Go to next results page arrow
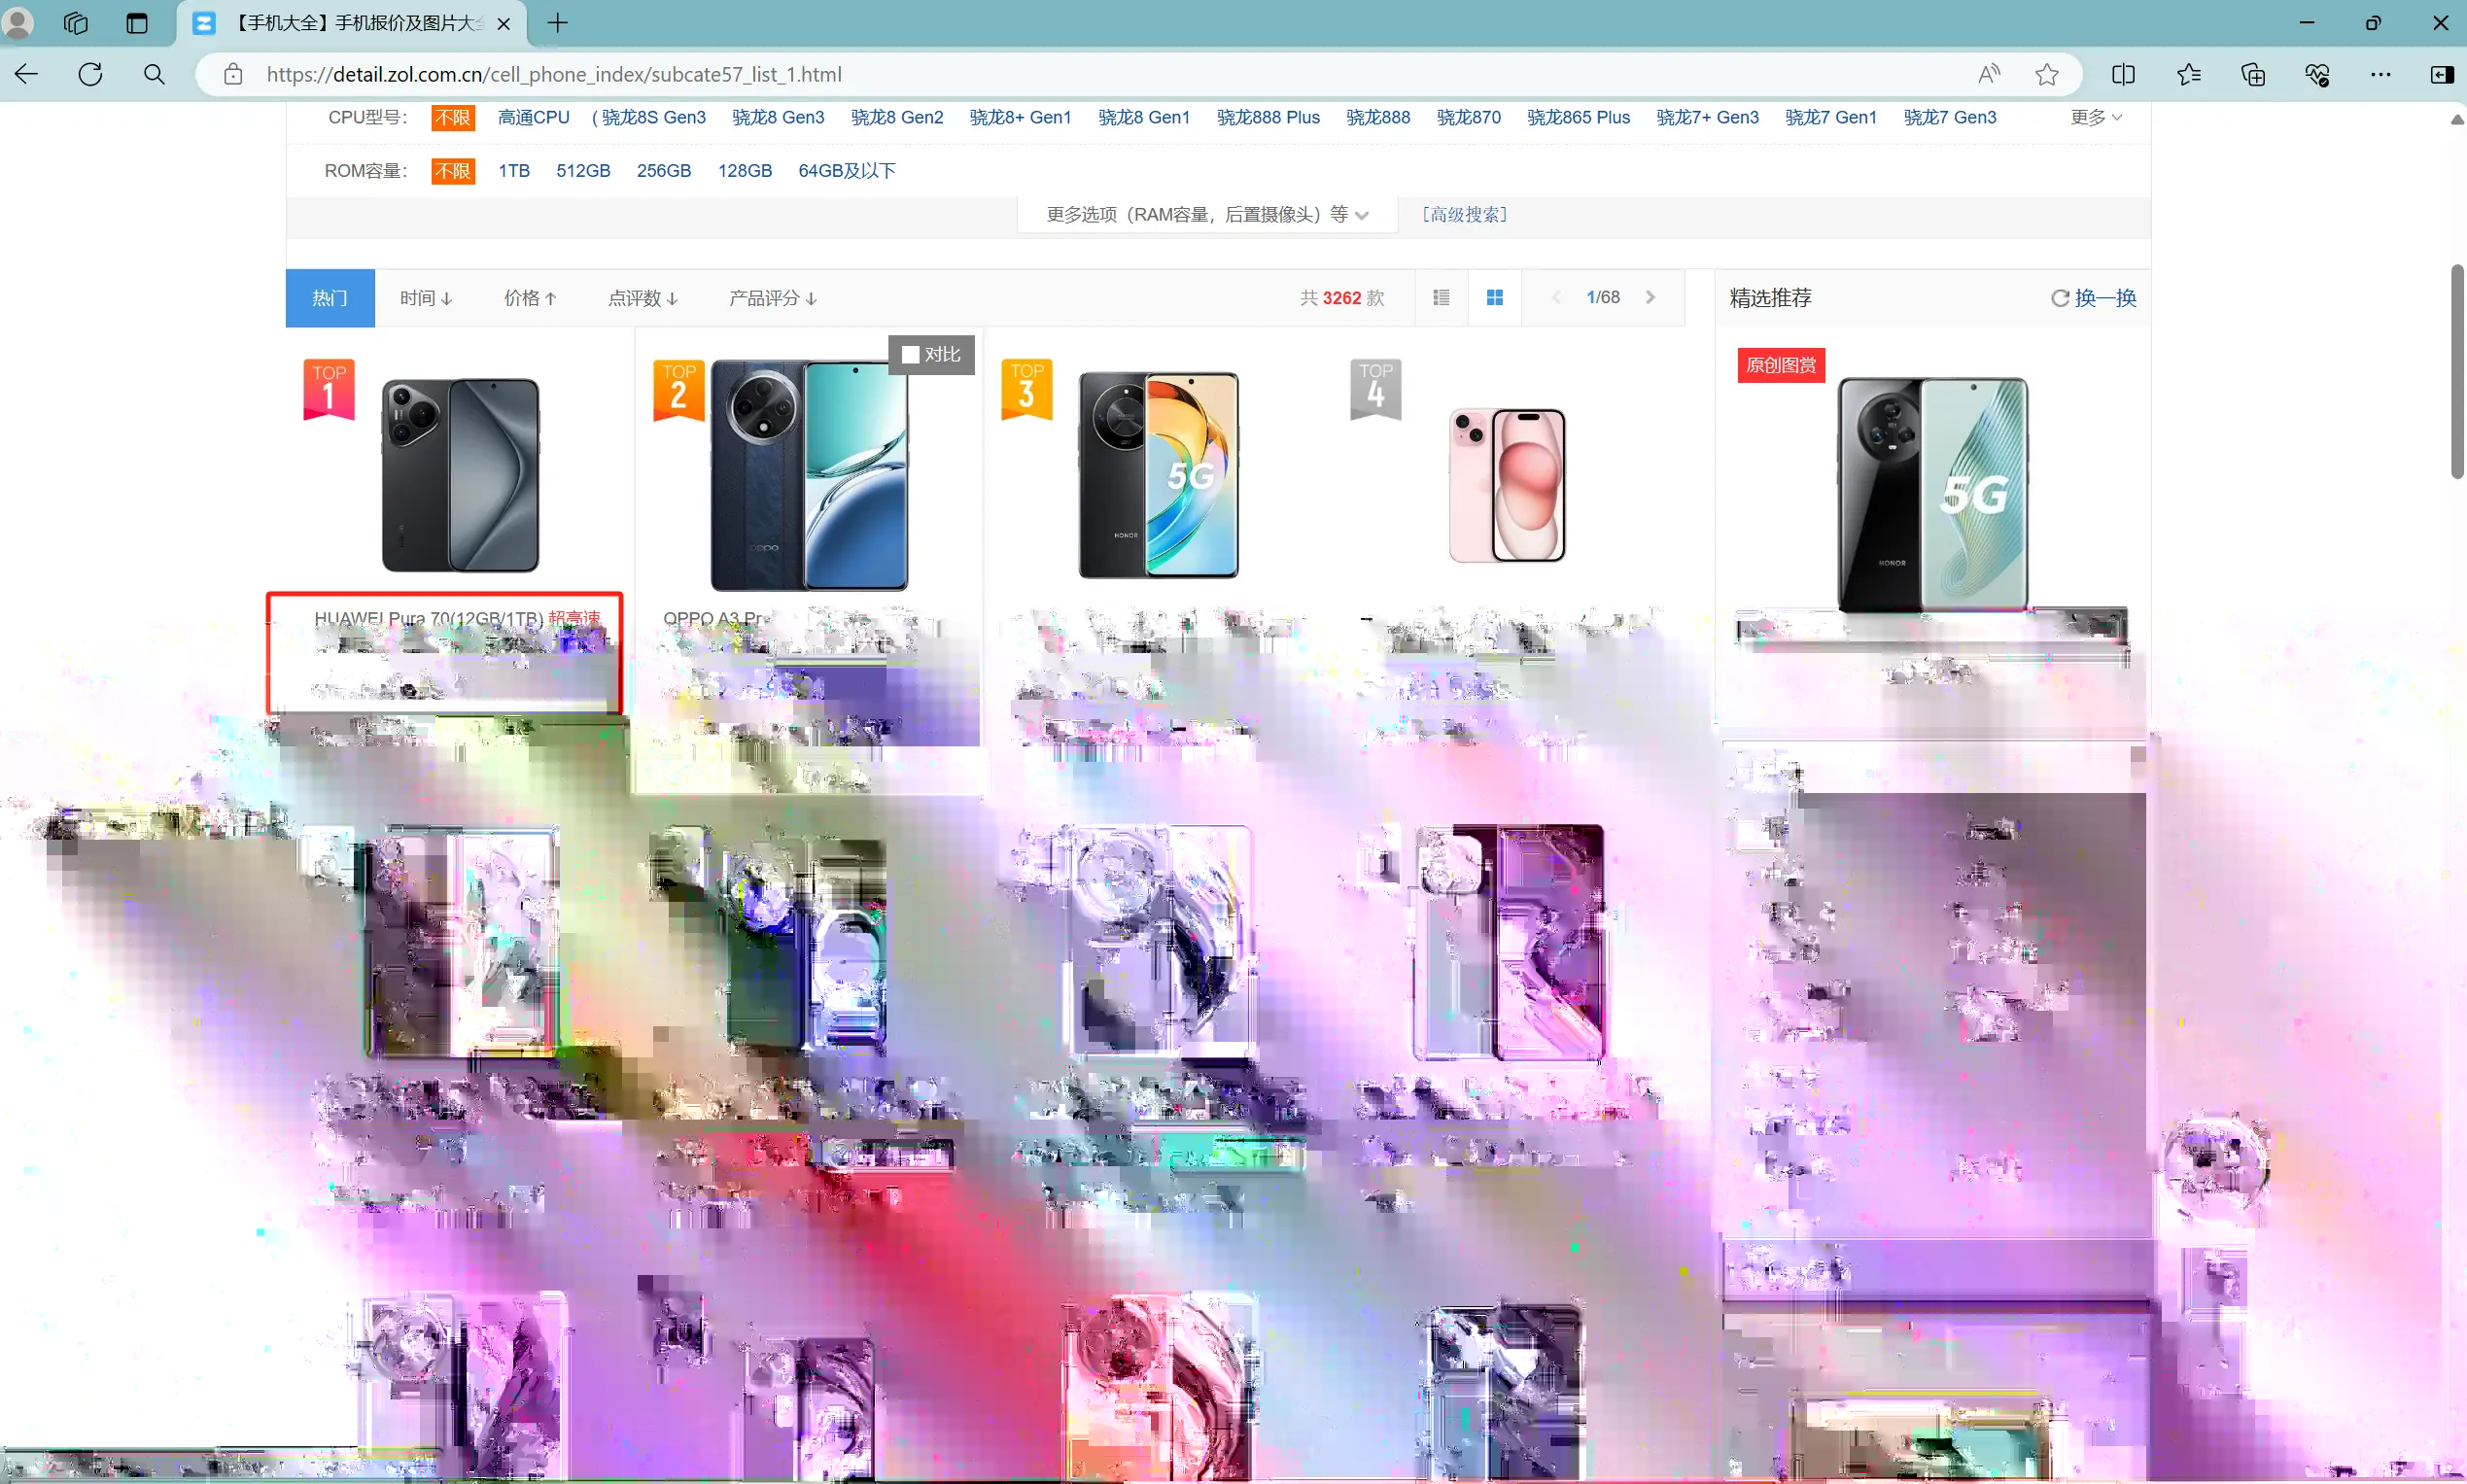The image size is (2467, 1484). pos(1651,297)
